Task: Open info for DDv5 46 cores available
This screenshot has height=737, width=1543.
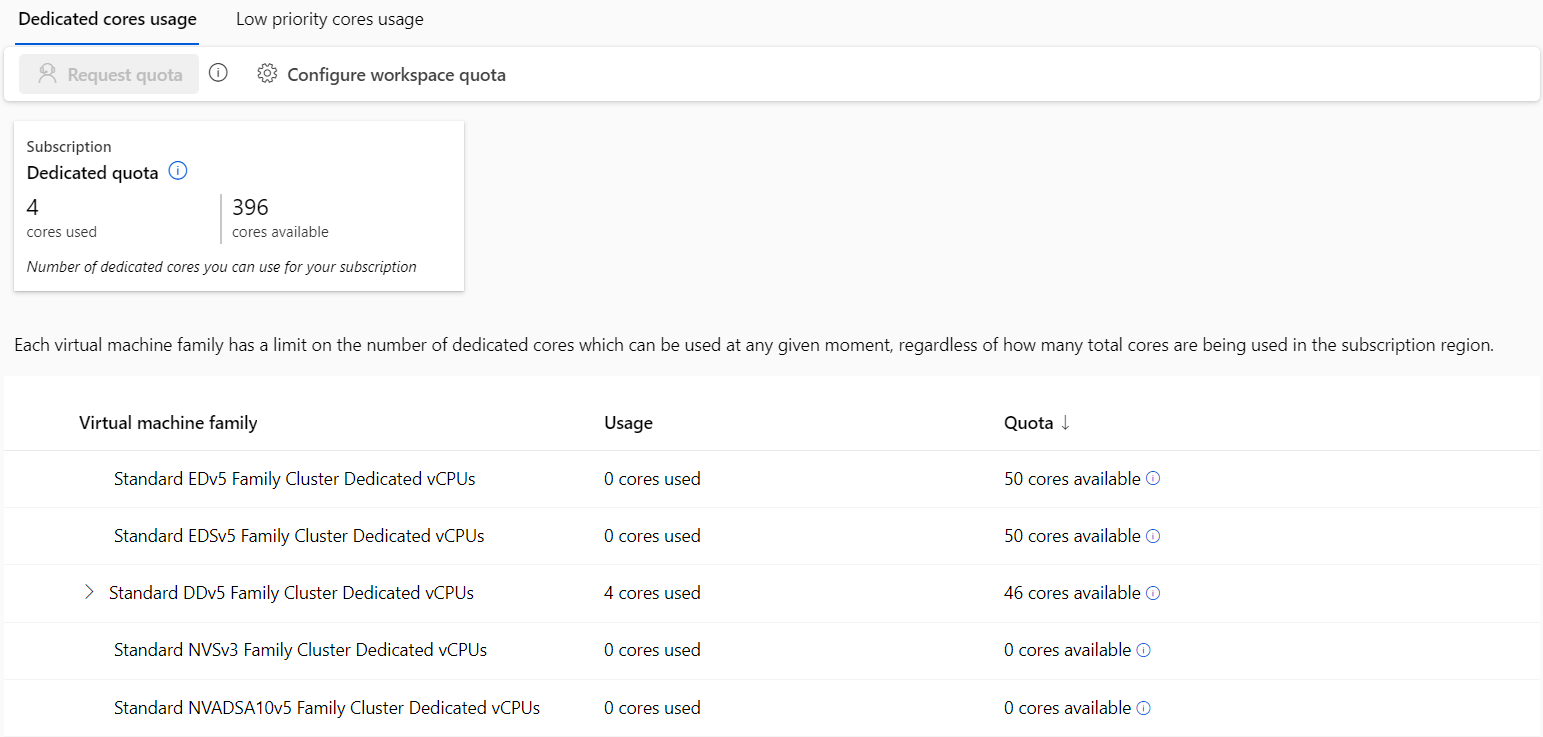Action: tap(1153, 592)
